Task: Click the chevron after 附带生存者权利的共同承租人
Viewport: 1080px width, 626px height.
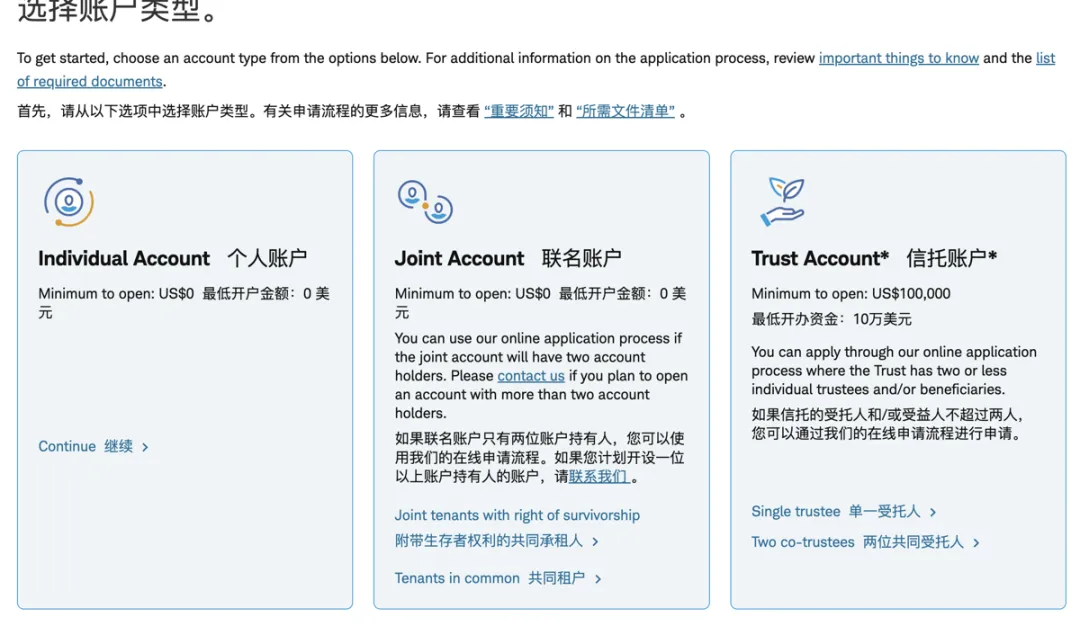Action: [x=596, y=542]
